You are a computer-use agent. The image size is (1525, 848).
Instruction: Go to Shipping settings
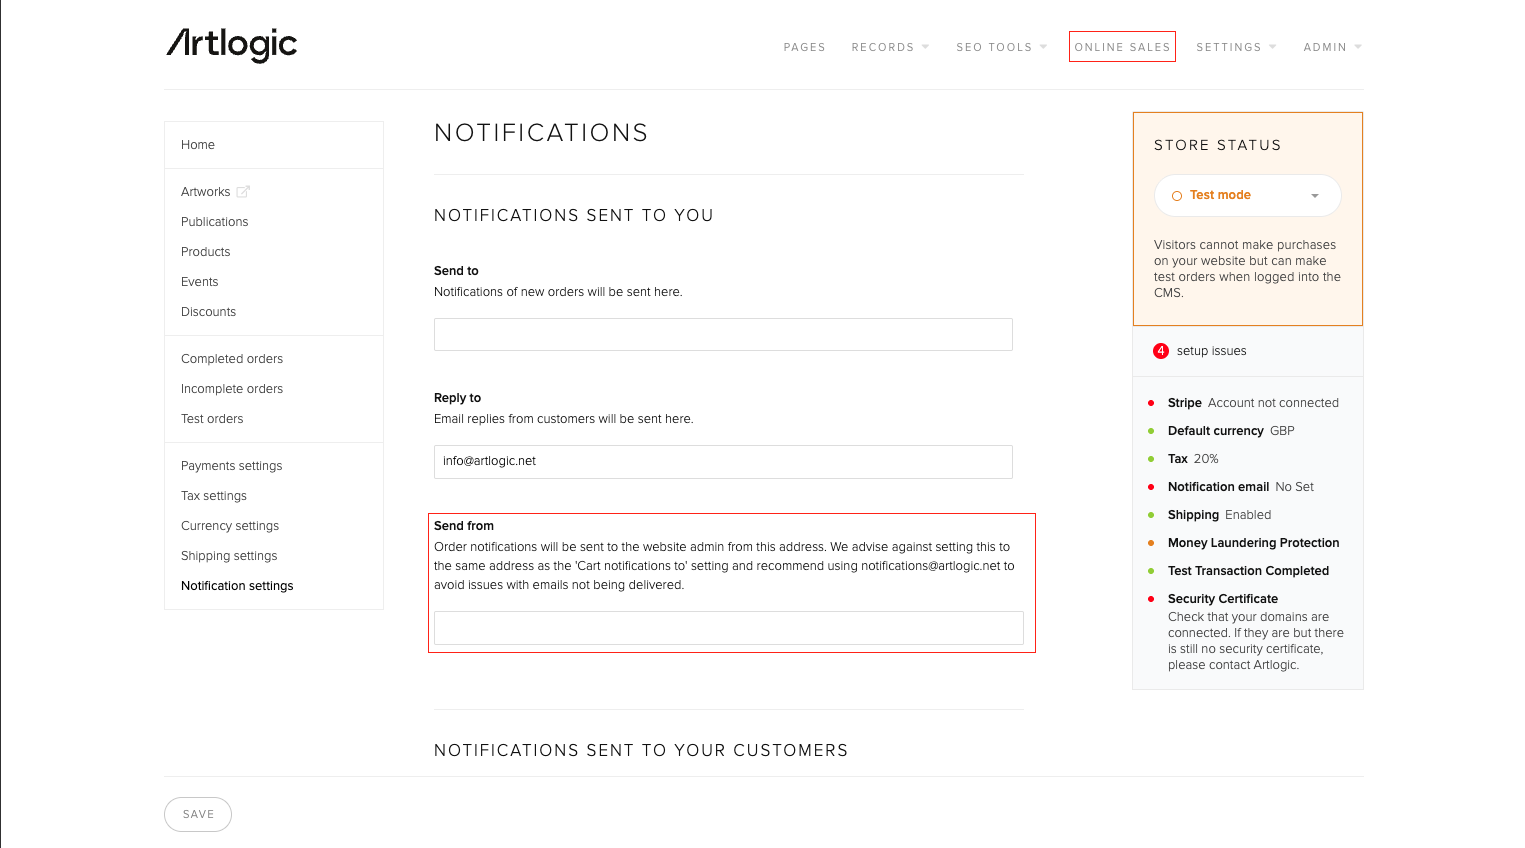point(229,556)
